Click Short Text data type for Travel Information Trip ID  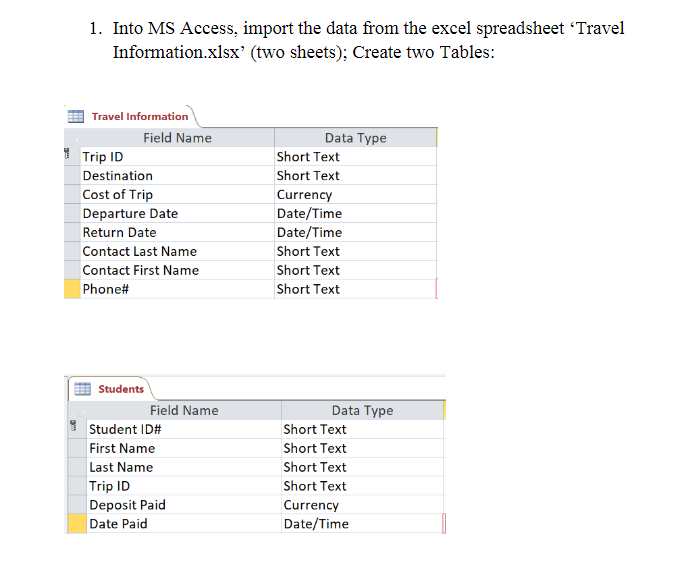pos(356,157)
